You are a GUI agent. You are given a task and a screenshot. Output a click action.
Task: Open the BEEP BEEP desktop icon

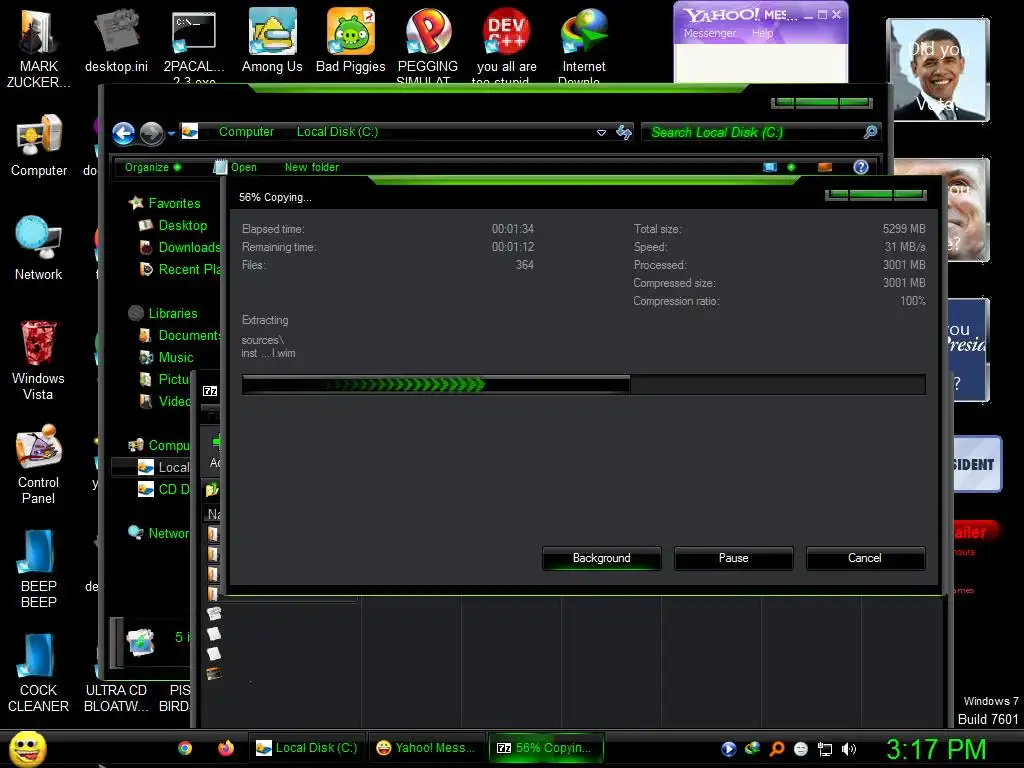(x=39, y=568)
